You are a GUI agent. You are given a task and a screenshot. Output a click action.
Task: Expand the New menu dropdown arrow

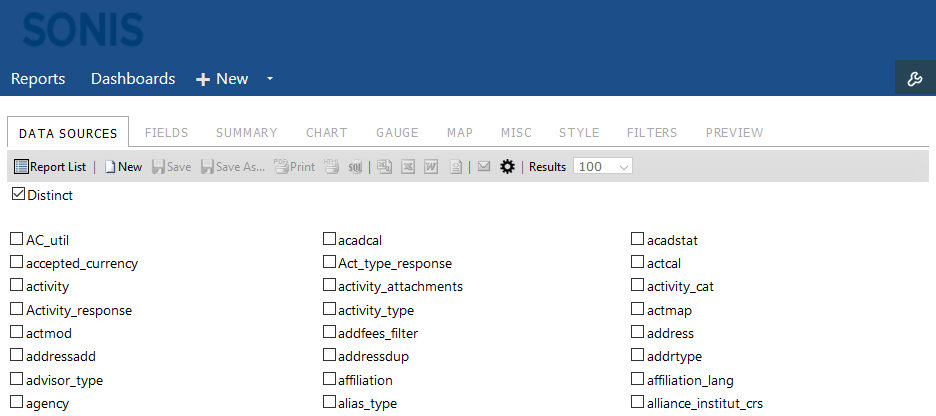270,78
